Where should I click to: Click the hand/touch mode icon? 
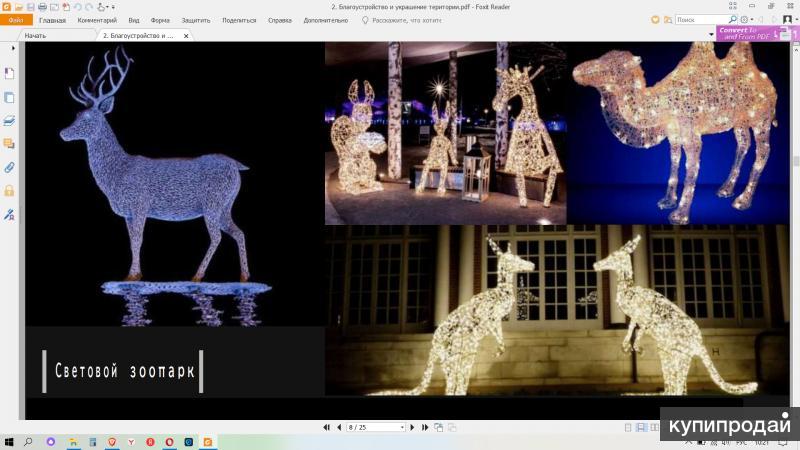click(102, 7)
